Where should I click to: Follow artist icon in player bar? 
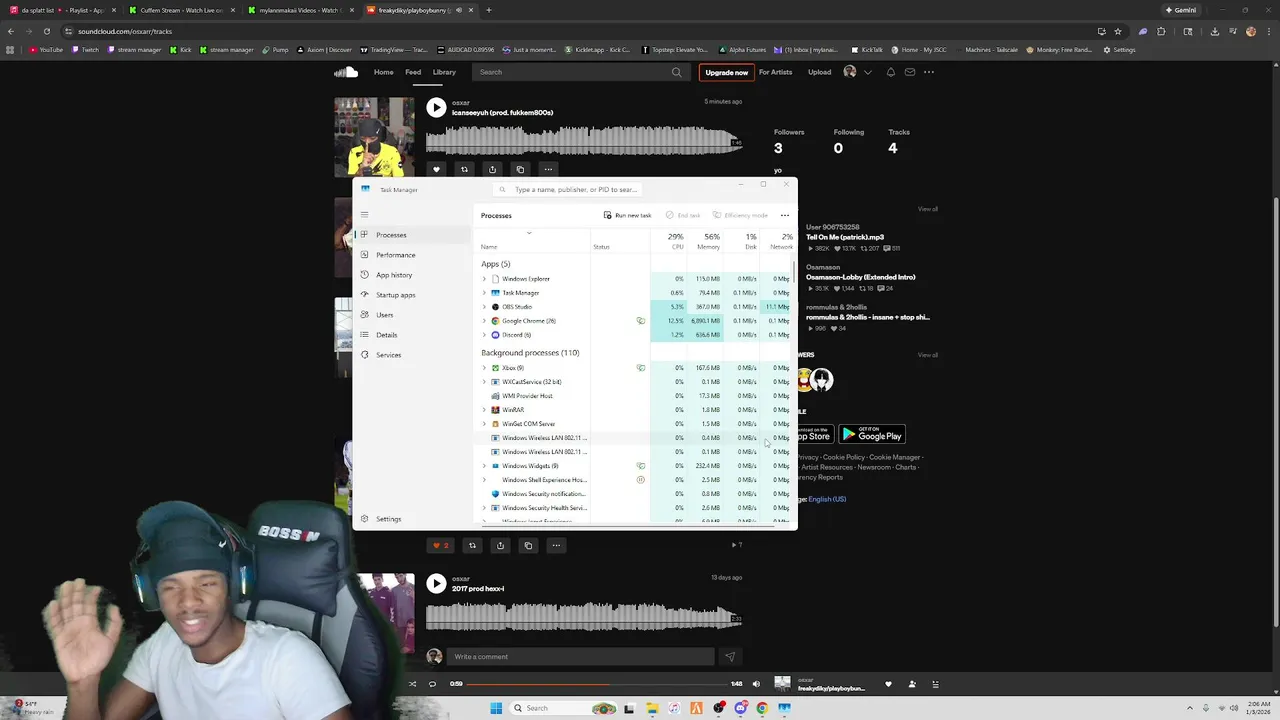(912, 684)
